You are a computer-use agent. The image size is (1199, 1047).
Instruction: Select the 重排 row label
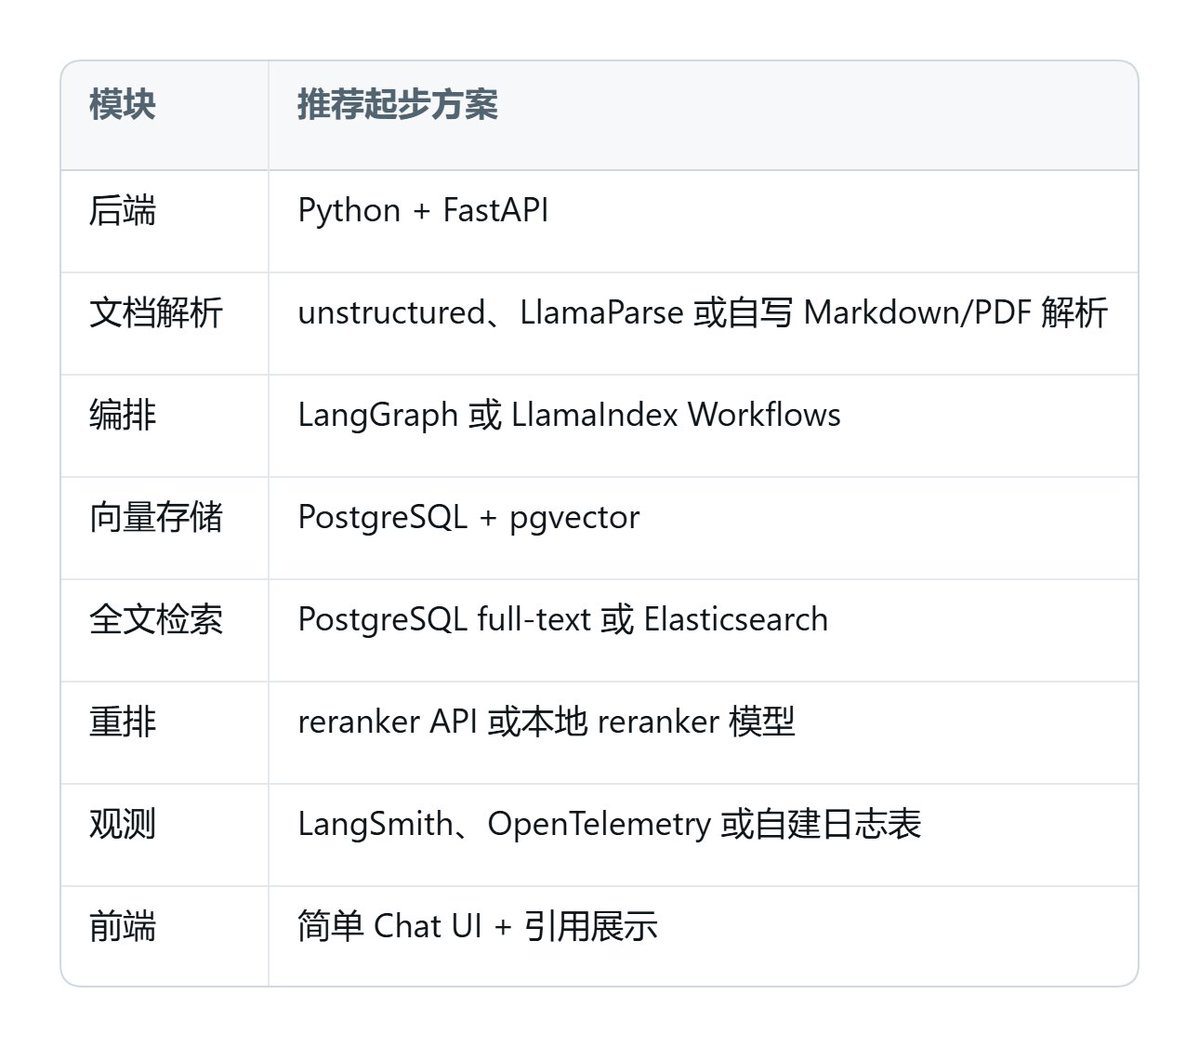coord(122,722)
